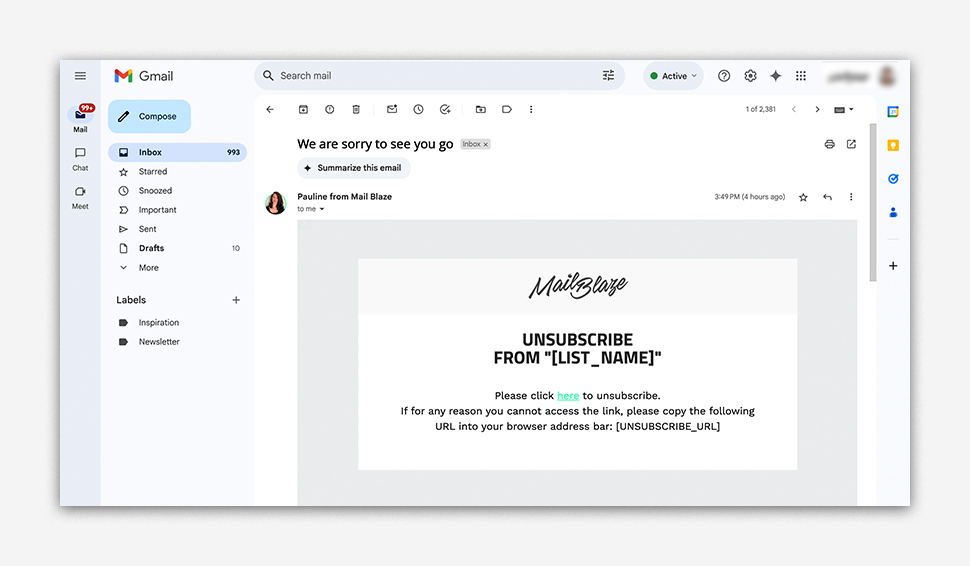Image resolution: width=970 pixels, height=566 pixels.
Task: Apply a label with tag icon
Action: pos(507,109)
